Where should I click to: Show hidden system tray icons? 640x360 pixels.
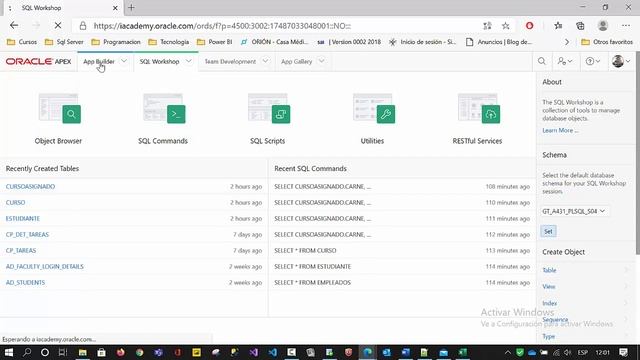tap(507, 352)
